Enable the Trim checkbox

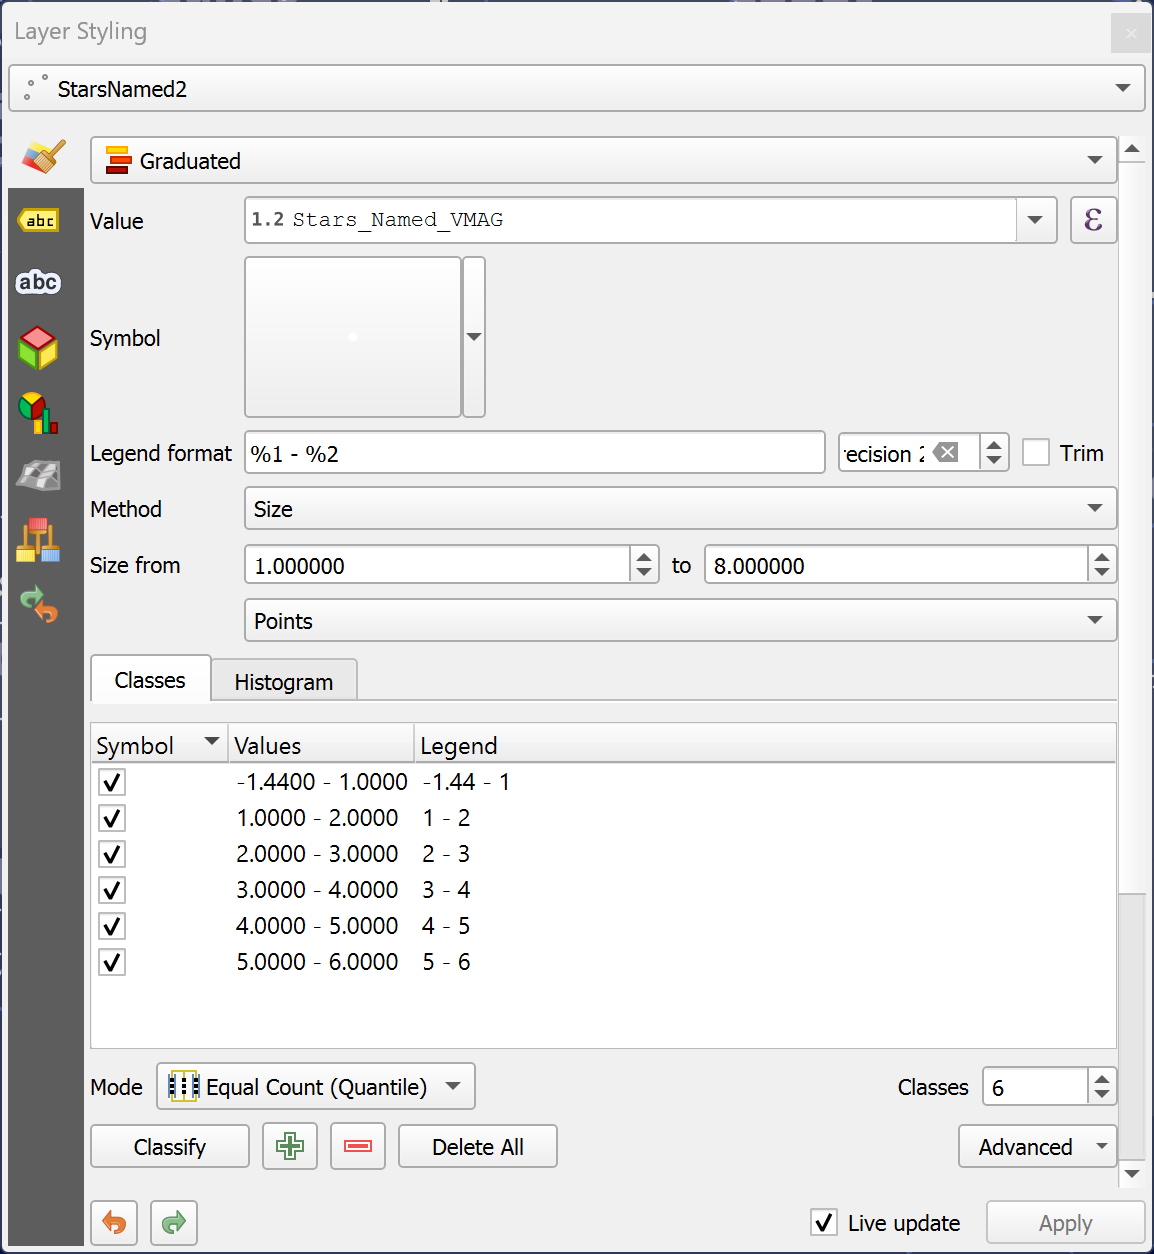point(1036,453)
